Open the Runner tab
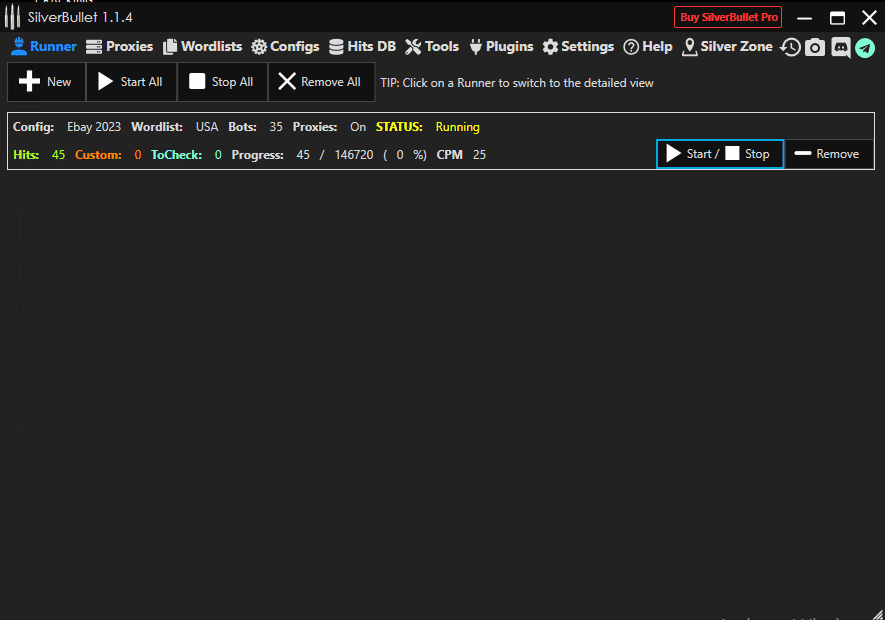Screen dimensions: 885x620 click(43, 46)
